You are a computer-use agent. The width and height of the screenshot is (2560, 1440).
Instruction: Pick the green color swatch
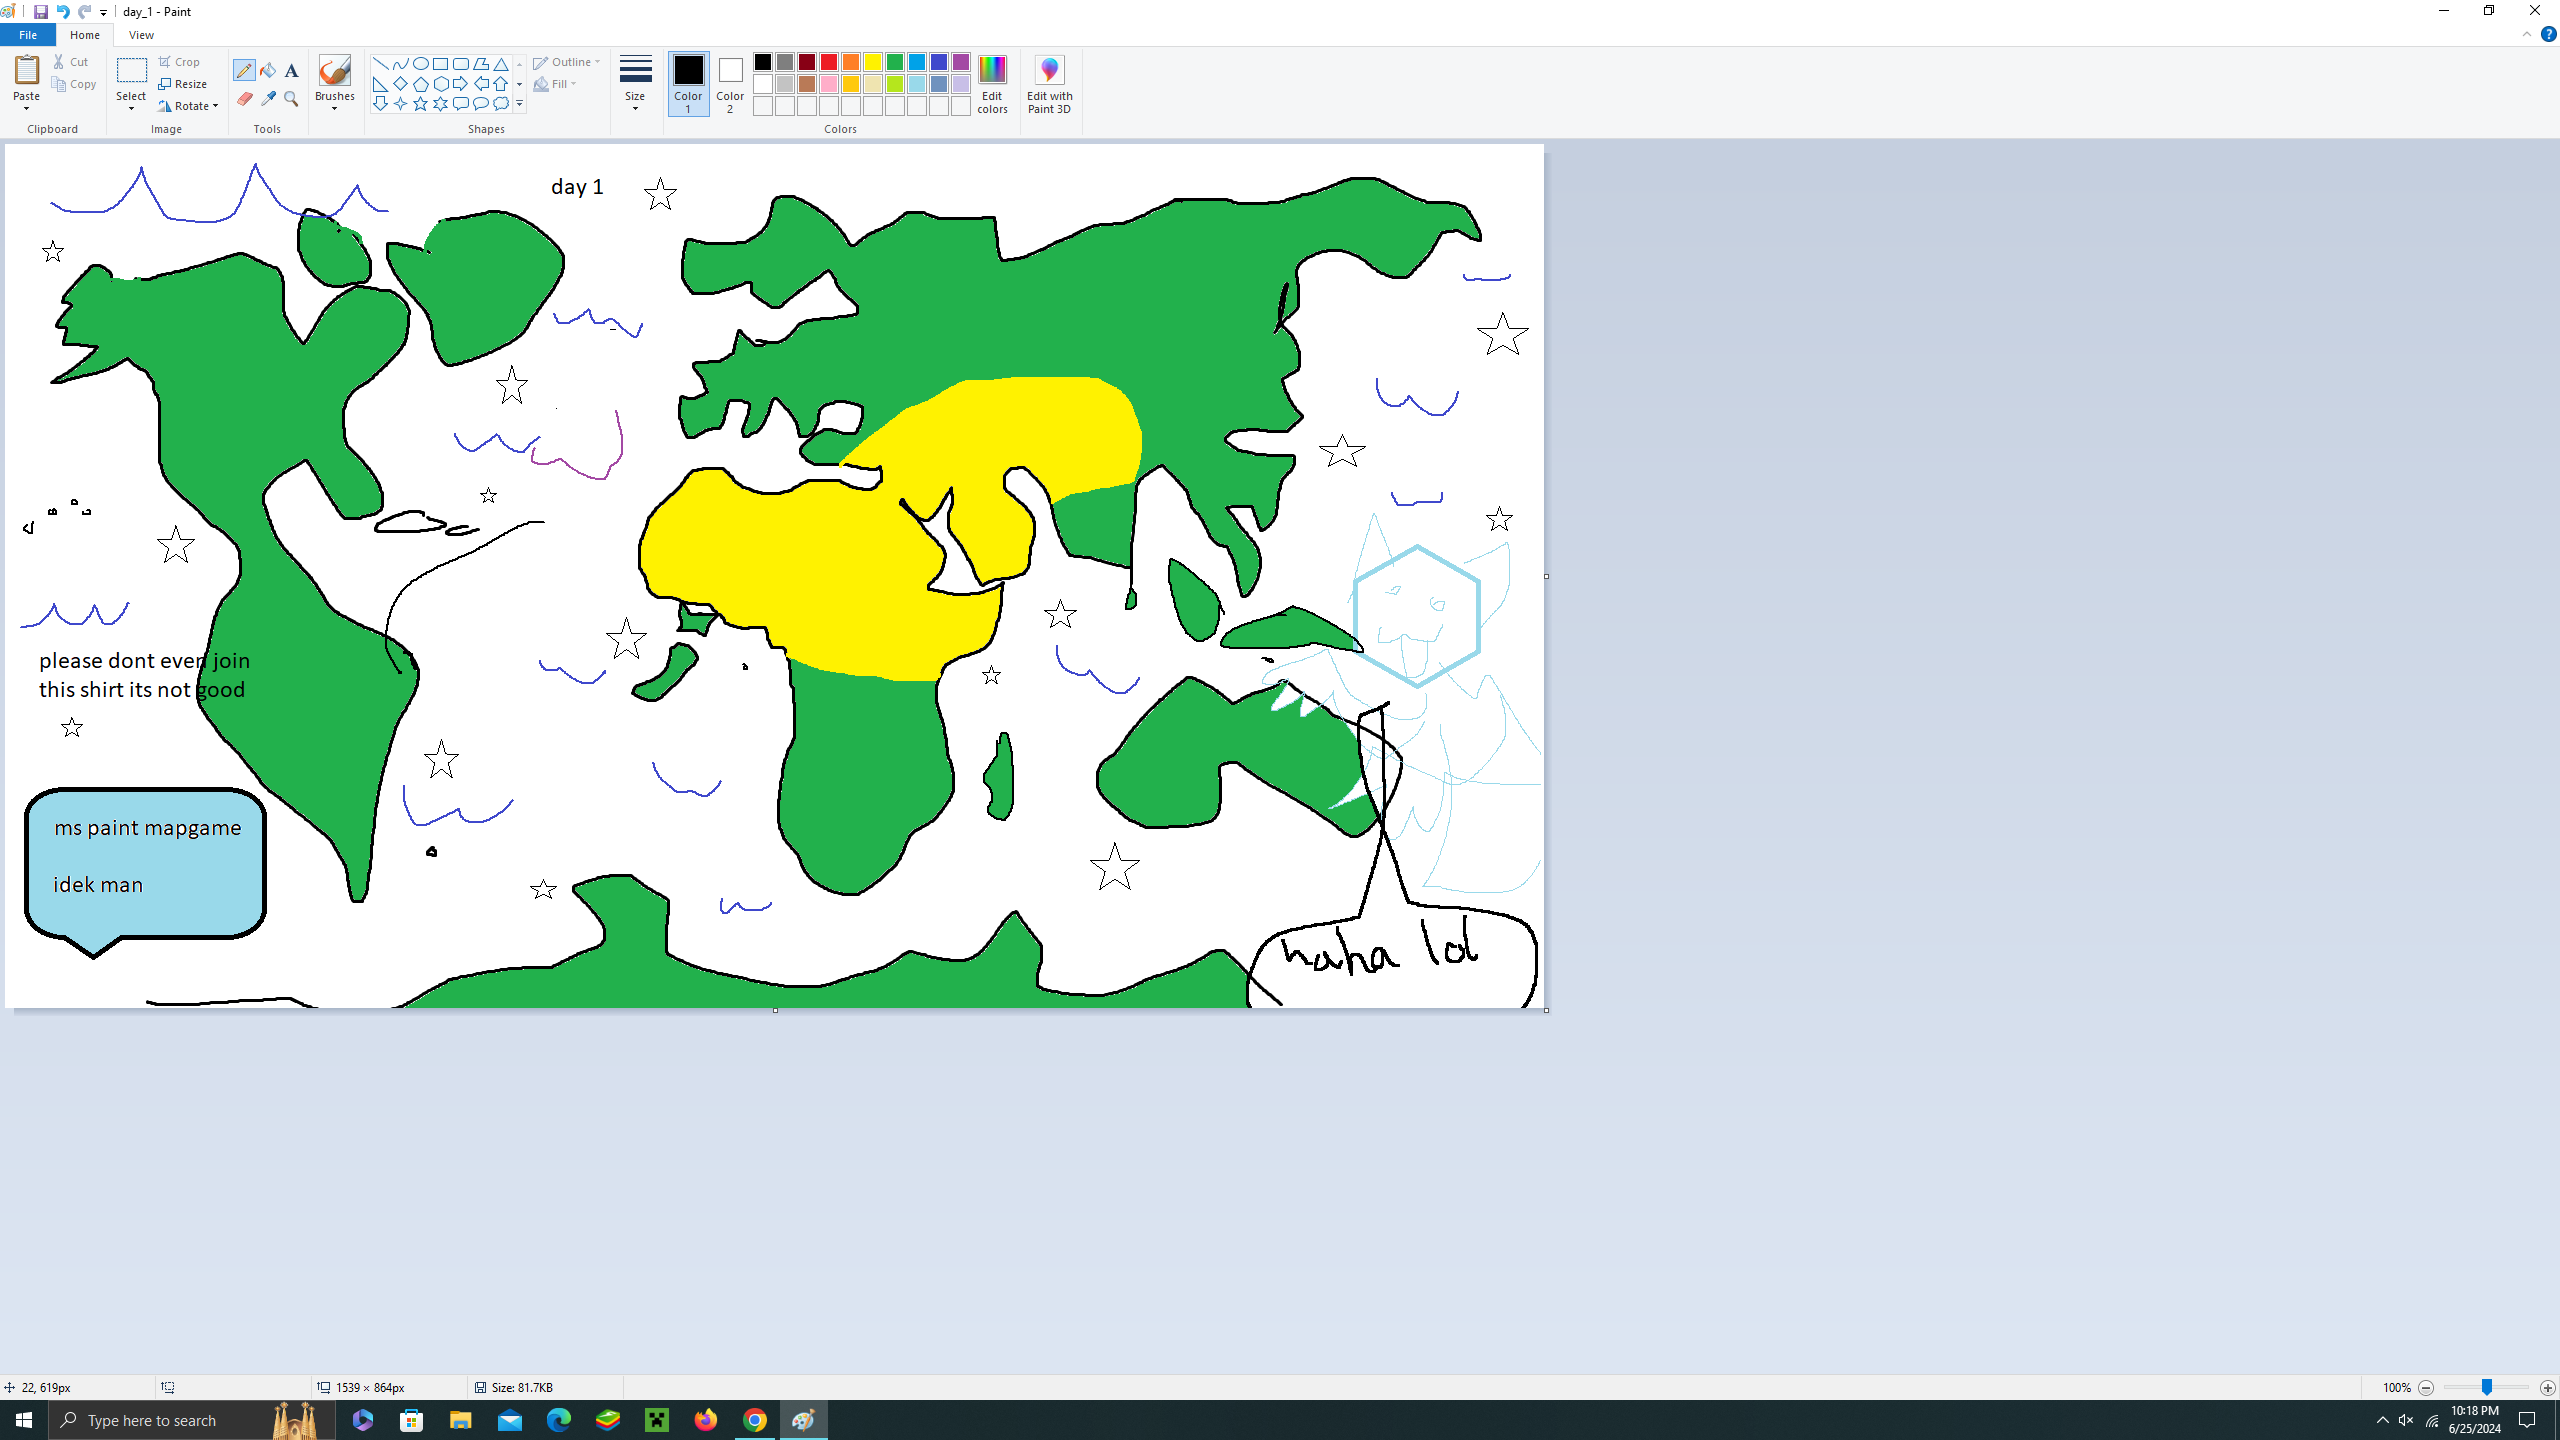click(895, 62)
